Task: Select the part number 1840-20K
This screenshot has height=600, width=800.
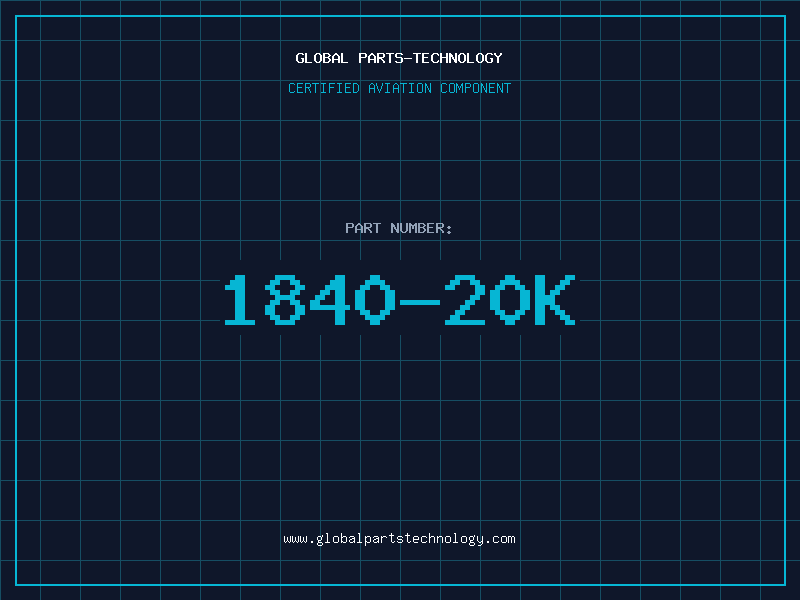Action: tap(400, 299)
